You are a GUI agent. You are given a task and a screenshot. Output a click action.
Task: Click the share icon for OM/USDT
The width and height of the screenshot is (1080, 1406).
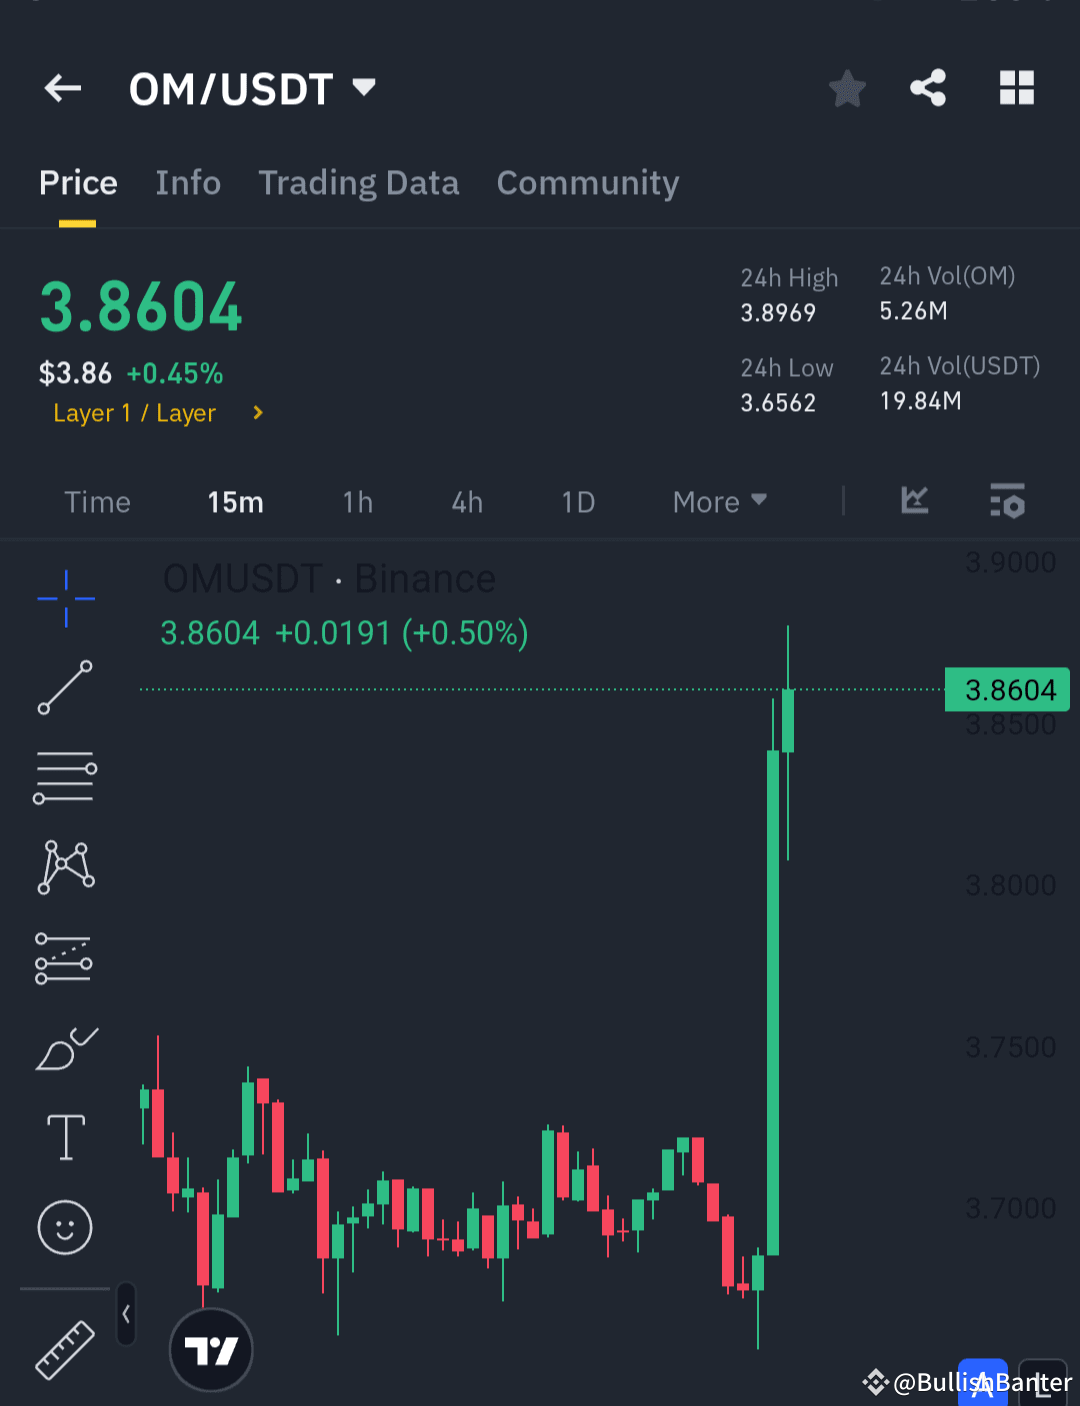coord(928,88)
